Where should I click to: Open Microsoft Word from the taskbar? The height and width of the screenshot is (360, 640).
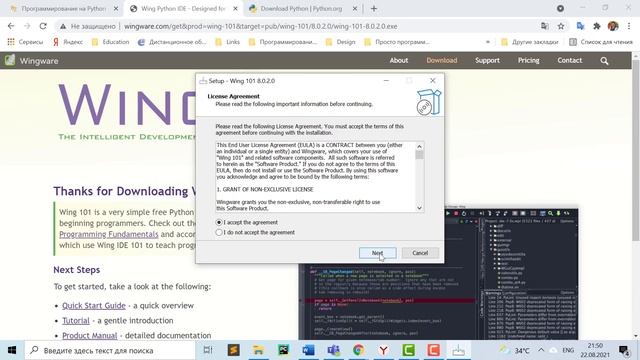click(x=309, y=350)
